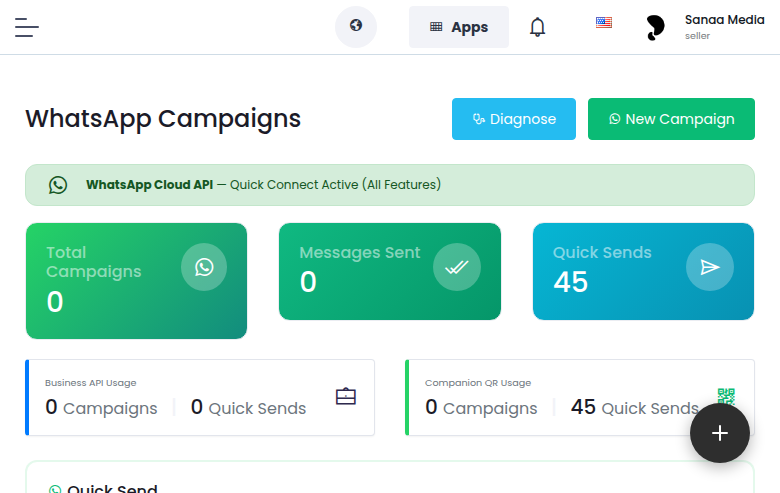The width and height of the screenshot is (780, 493).
Task: Click the Total Campaigns label
Action: pyautogui.click(x=94, y=262)
